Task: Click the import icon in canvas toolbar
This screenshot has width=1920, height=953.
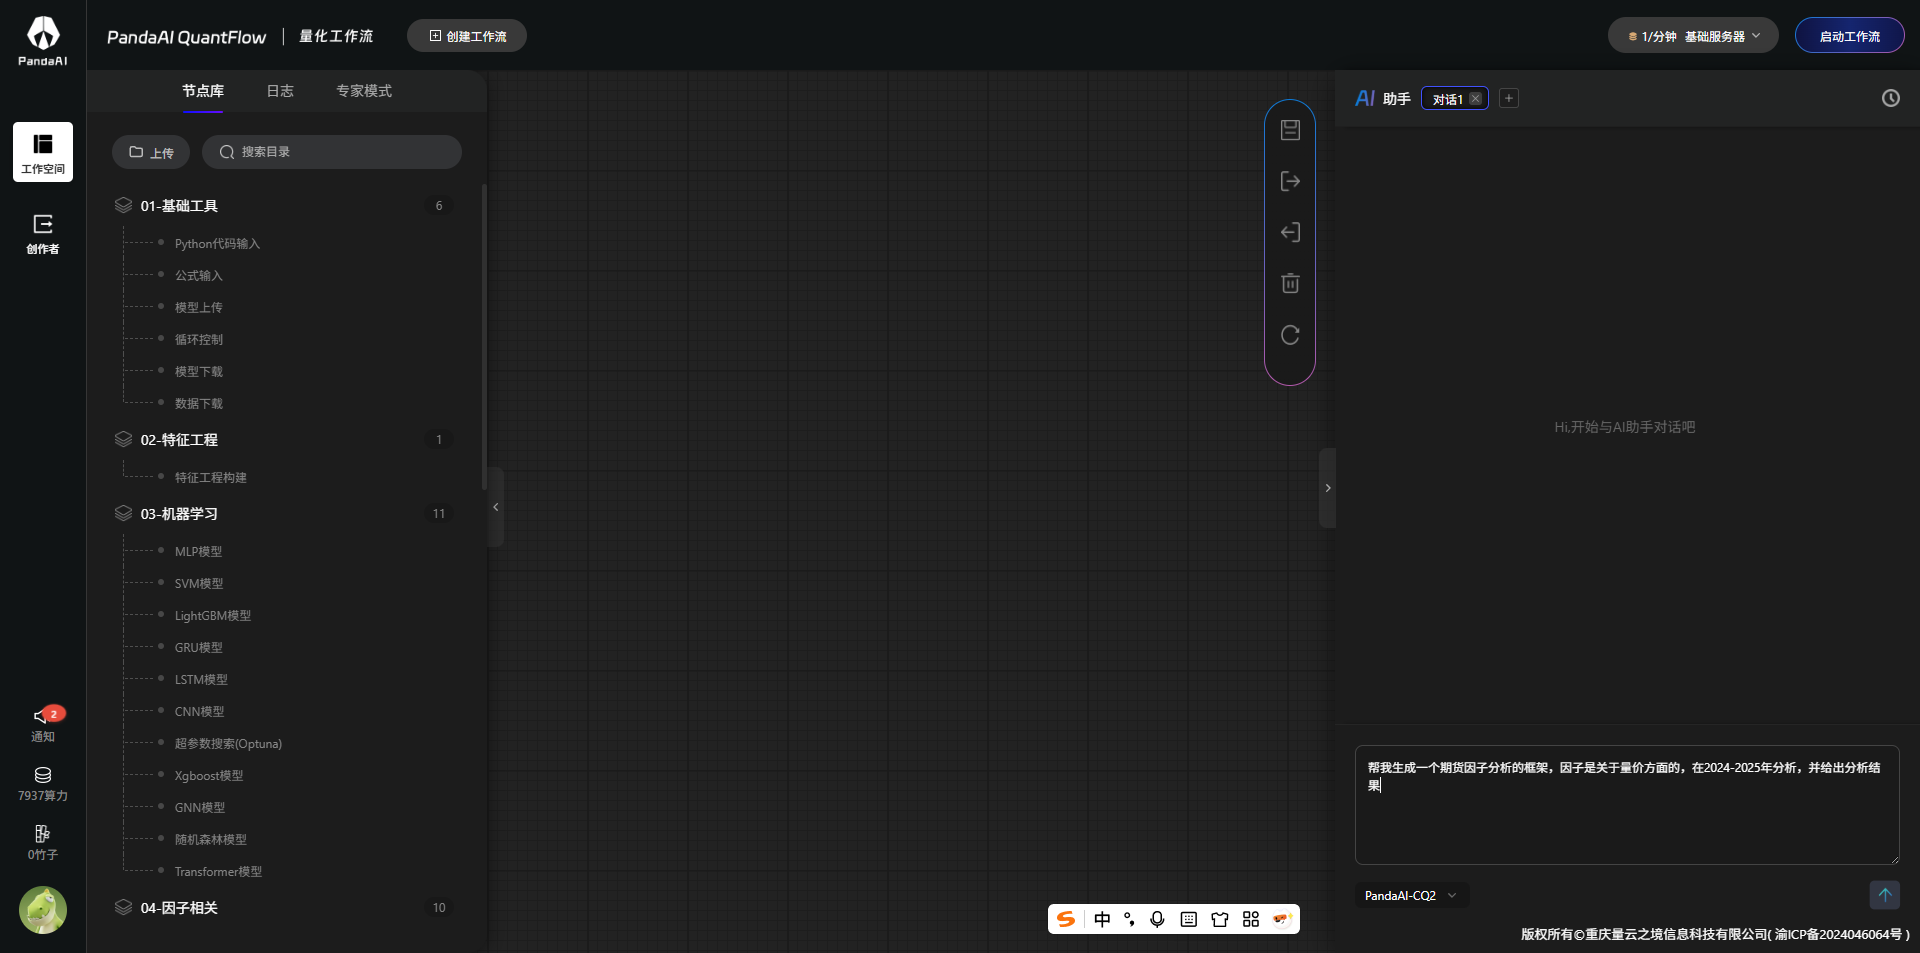Action: 1290,232
